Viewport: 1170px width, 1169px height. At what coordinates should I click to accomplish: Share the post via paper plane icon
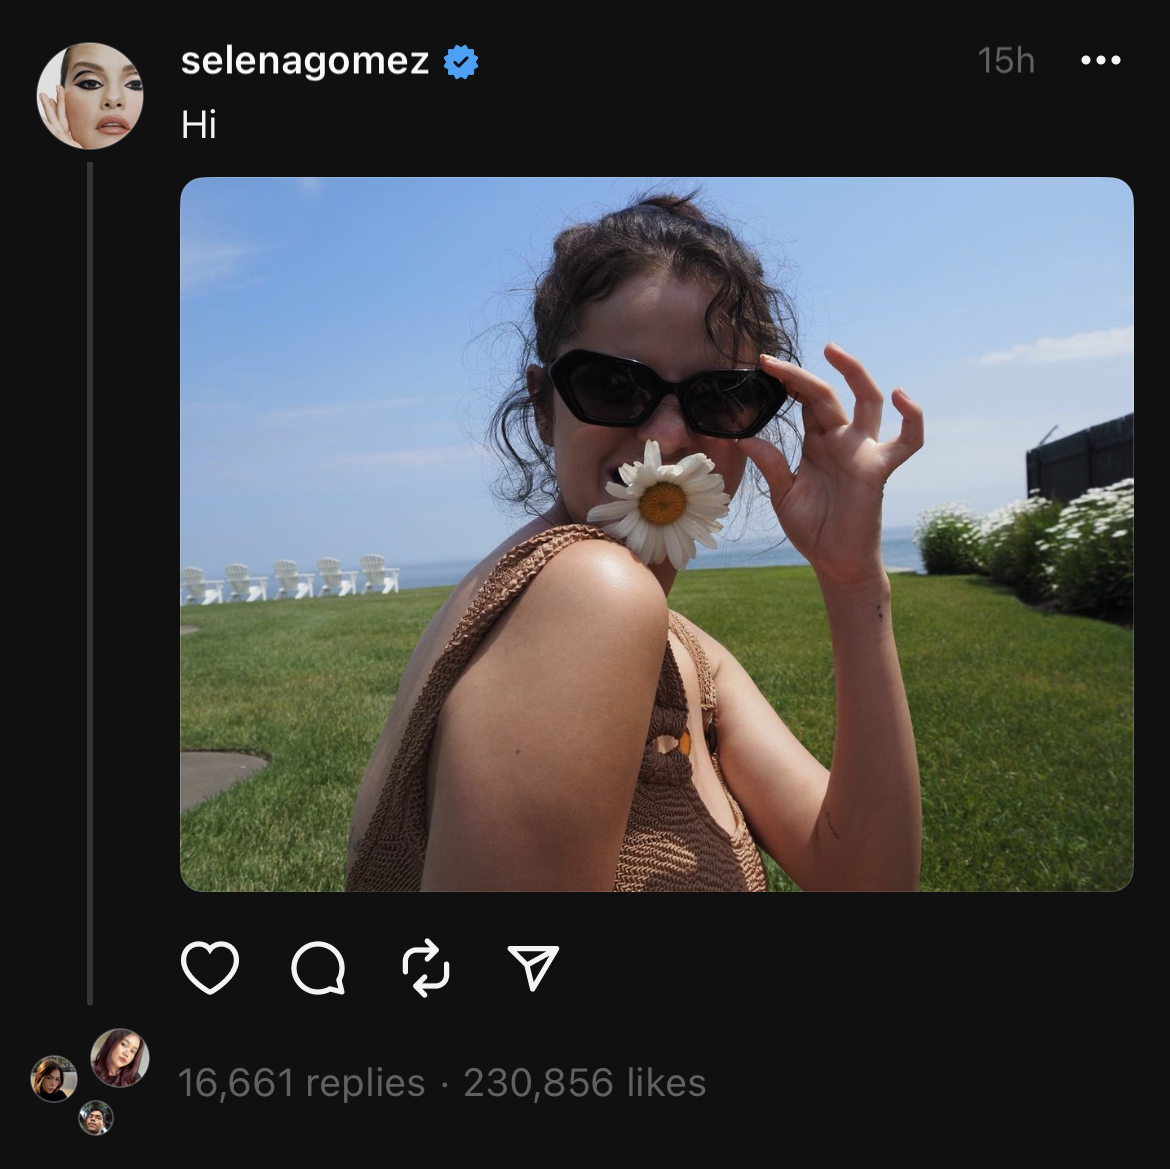coord(533,967)
